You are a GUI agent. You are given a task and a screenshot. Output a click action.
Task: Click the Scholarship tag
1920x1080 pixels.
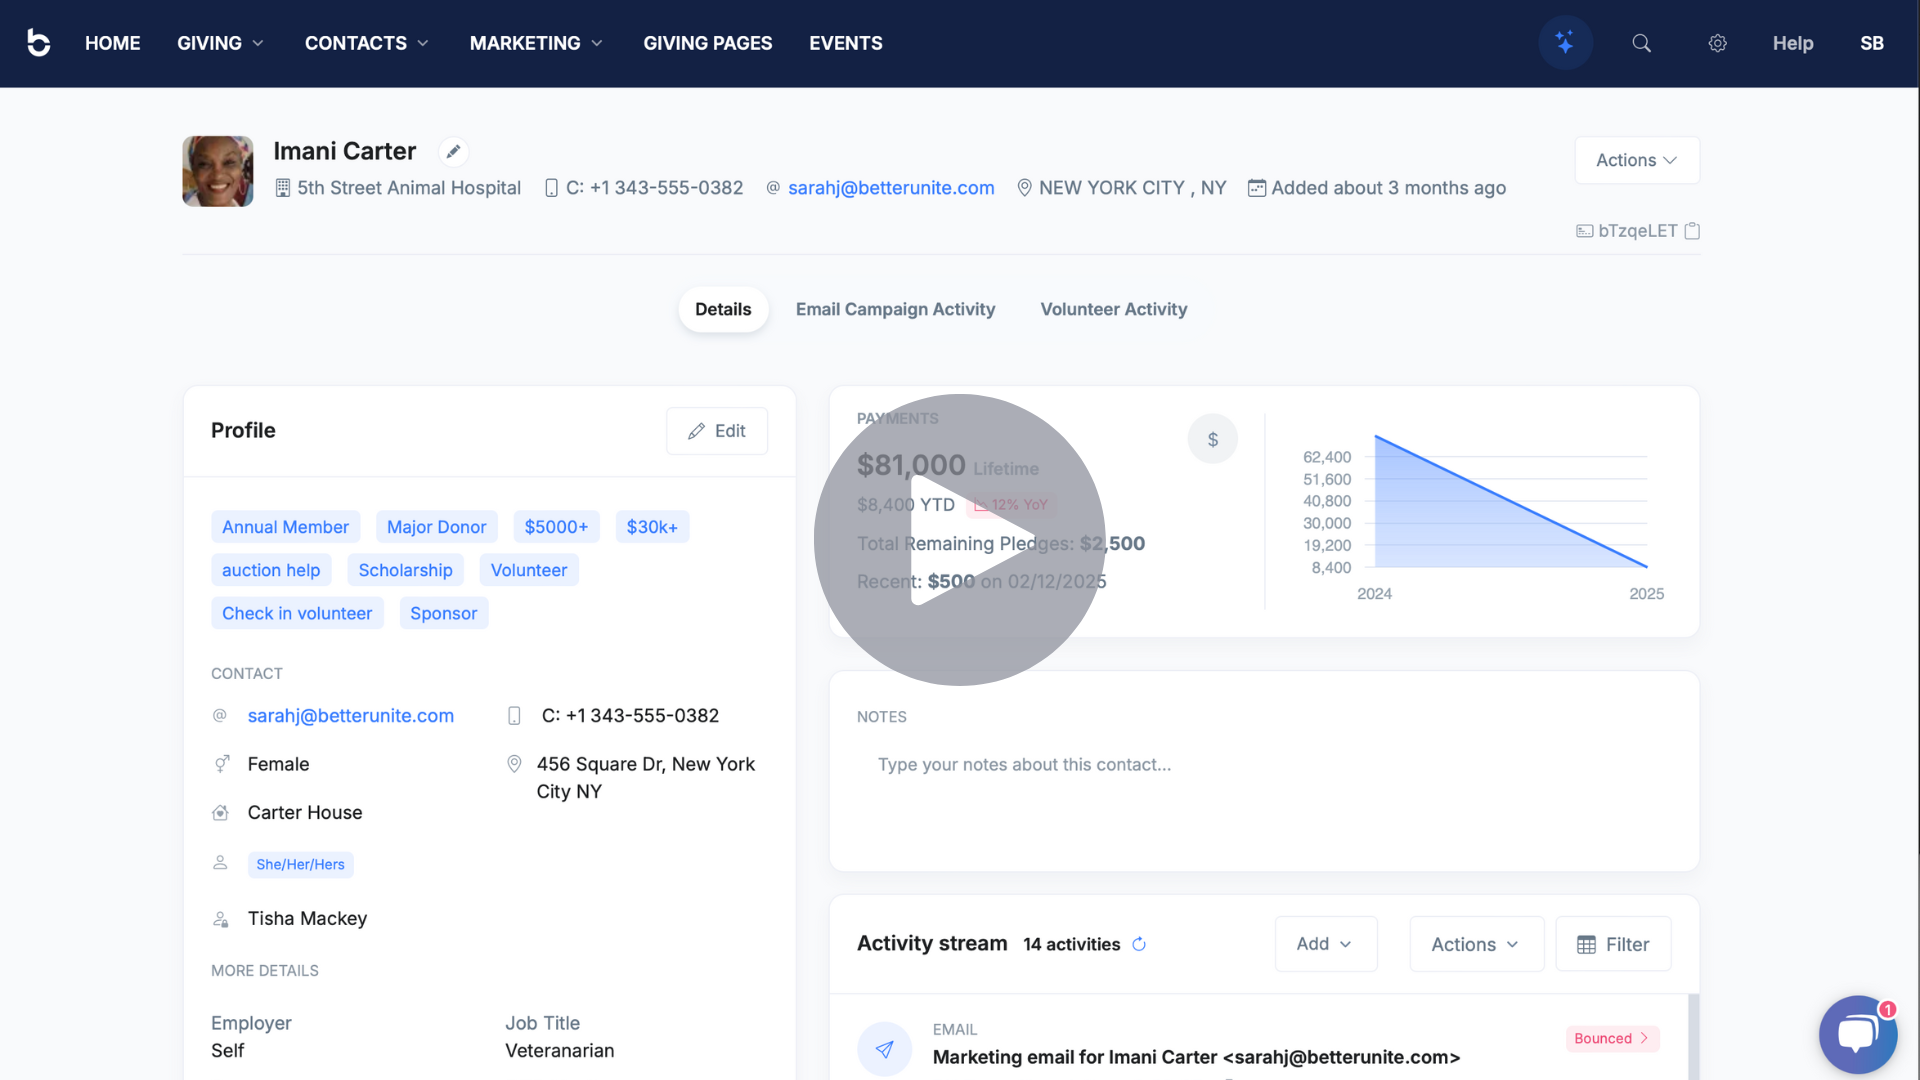click(405, 570)
